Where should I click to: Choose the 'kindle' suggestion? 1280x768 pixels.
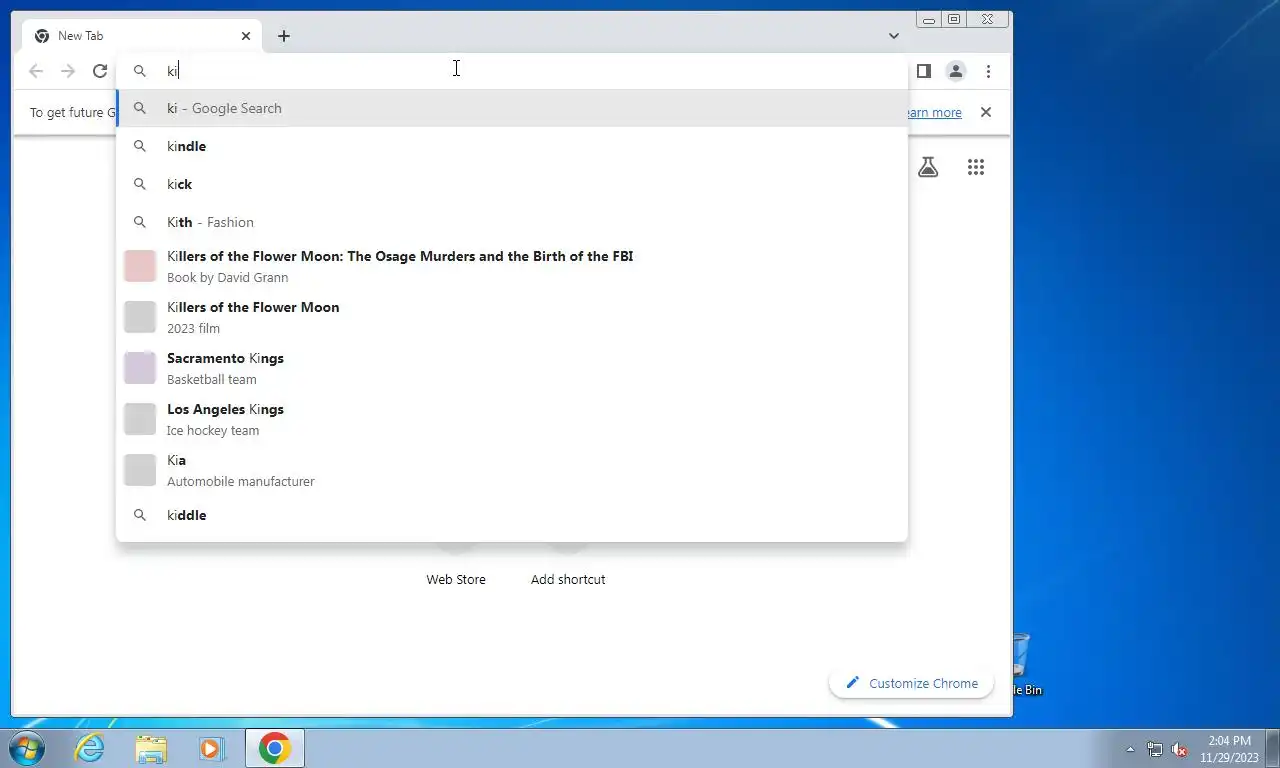(x=512, y=146)
